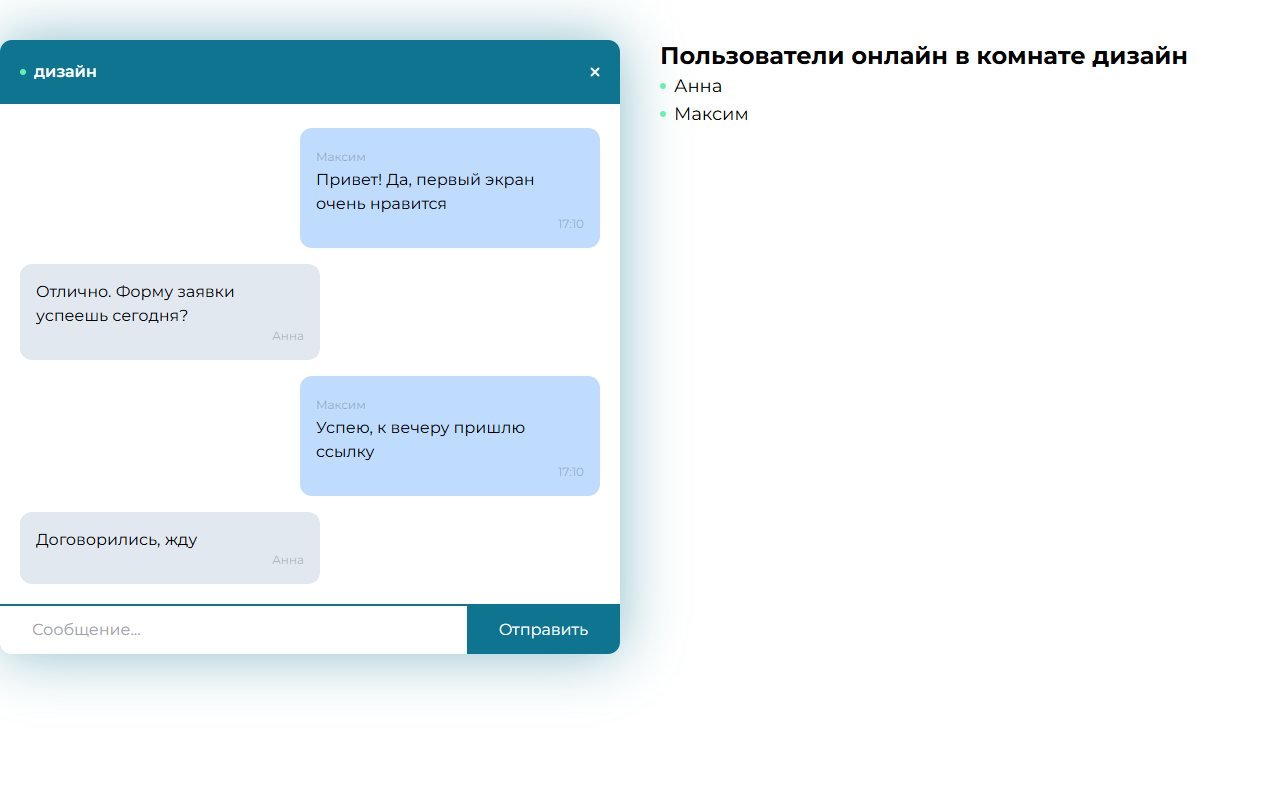This screenshot has height=800, width=1280.
Task: Click the green online dot next to Анна
Action: coord(663,86)
